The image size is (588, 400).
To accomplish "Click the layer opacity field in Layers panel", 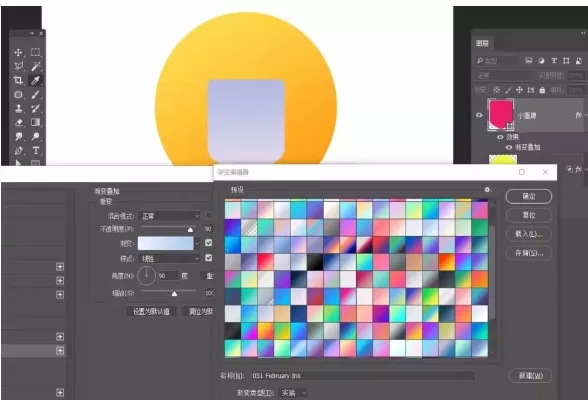I will coord(576,76).
